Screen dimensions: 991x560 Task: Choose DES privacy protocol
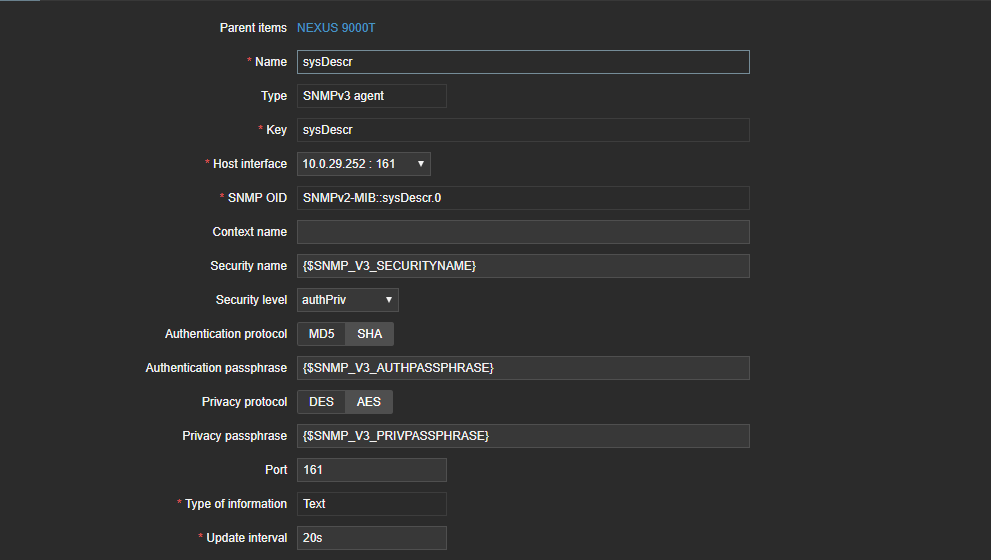coord(321,402)
